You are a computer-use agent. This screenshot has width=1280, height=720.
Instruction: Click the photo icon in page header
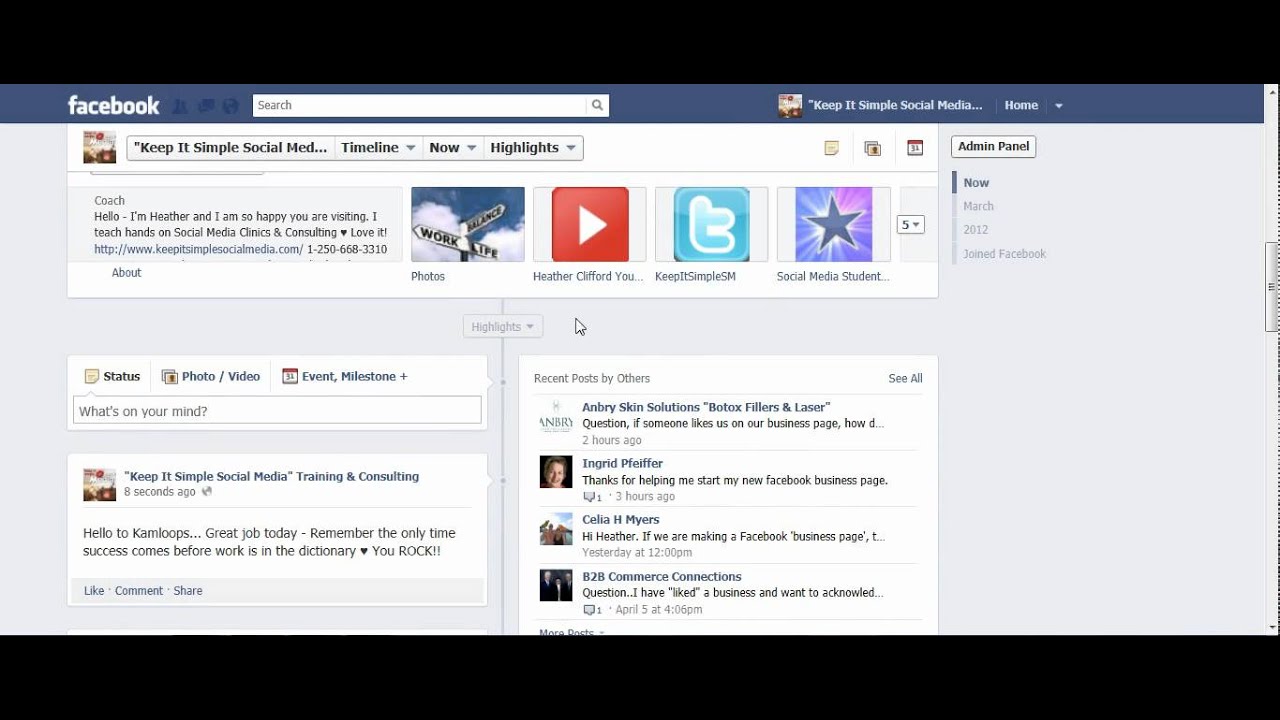click(872, 148)
